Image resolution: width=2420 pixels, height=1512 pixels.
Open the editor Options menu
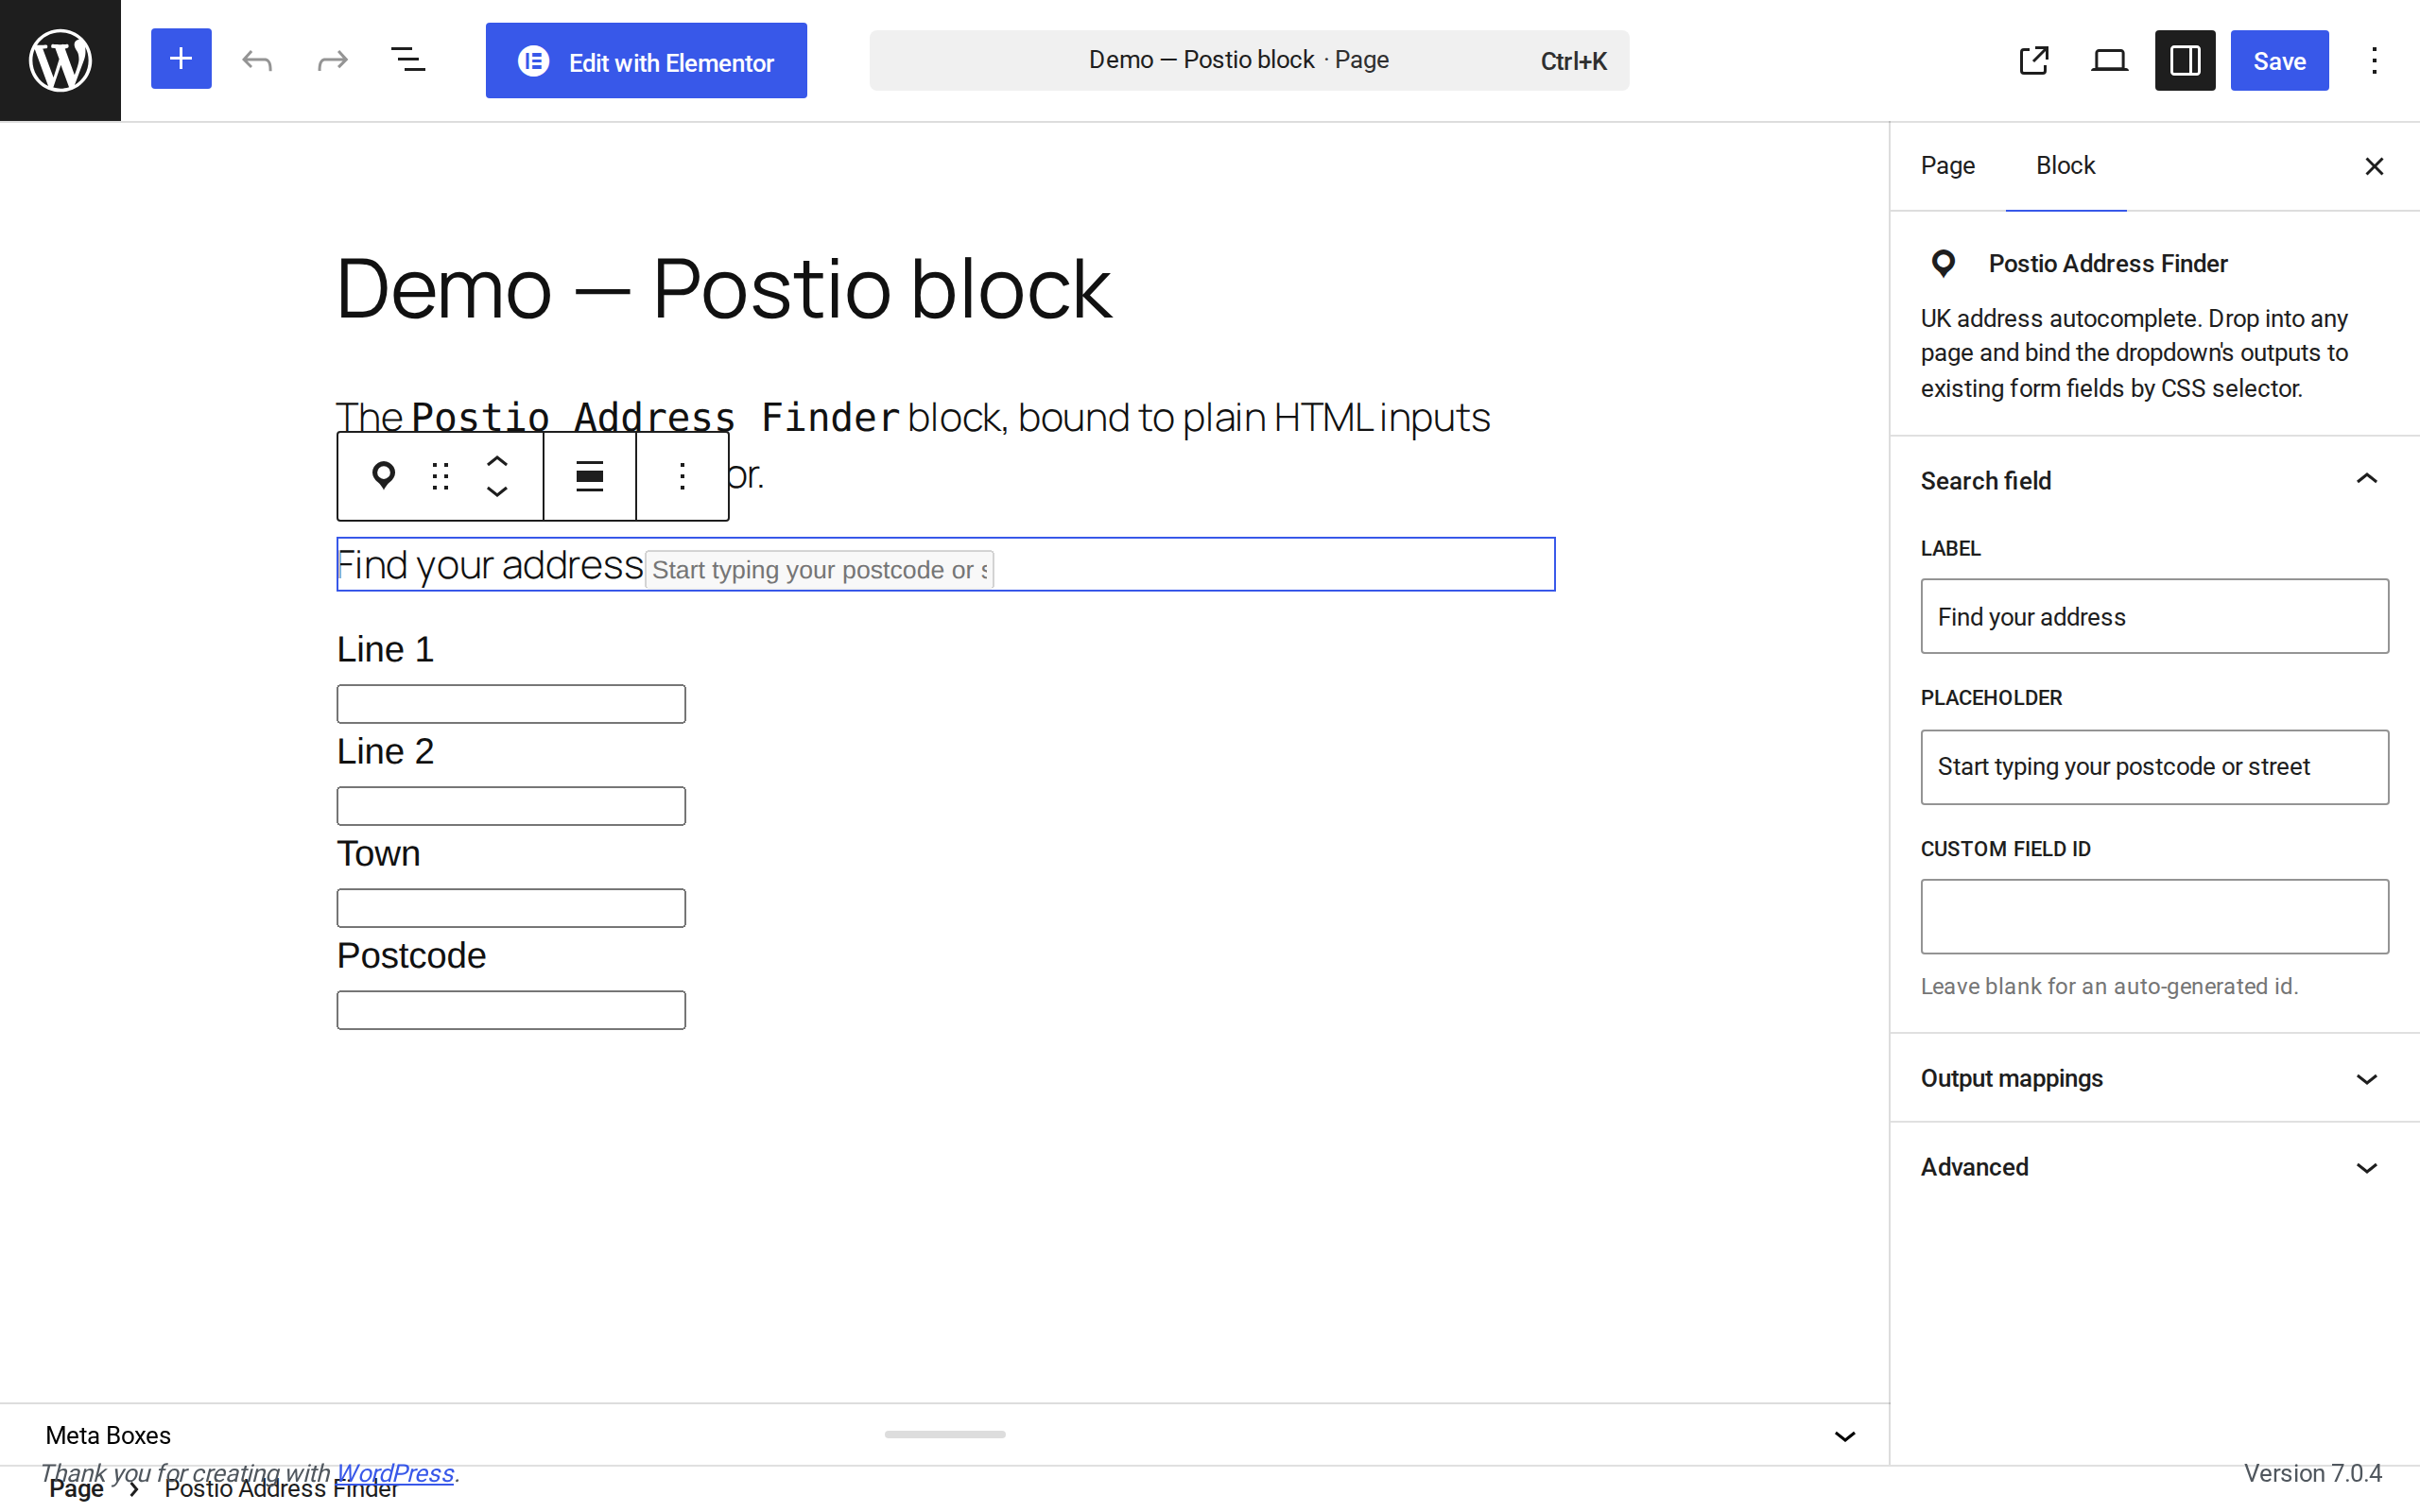click(2374, 60)
